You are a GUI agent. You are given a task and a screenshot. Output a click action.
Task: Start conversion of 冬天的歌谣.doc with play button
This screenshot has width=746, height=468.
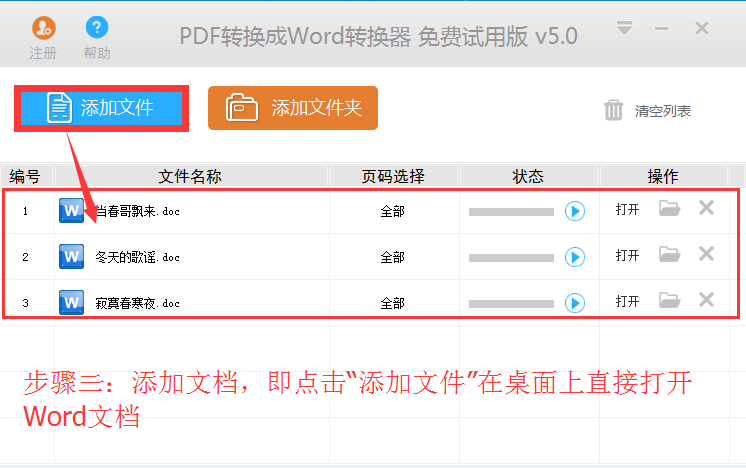tap(575, 257)
